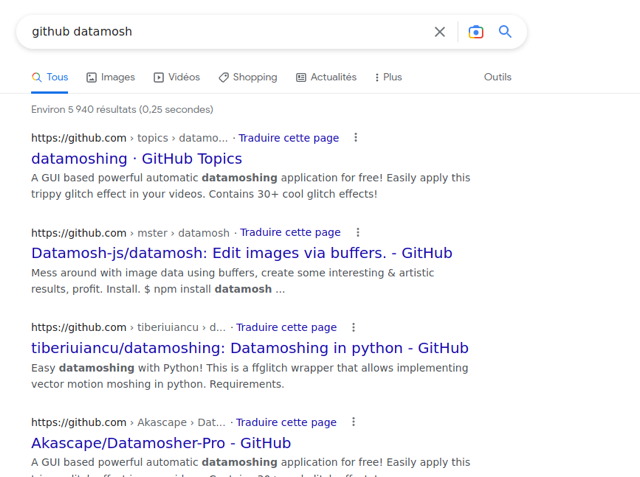The width and height of the screenshot is (640, 477).
Task: Clear the search box with the X icon
Action: tap(440, 32)
